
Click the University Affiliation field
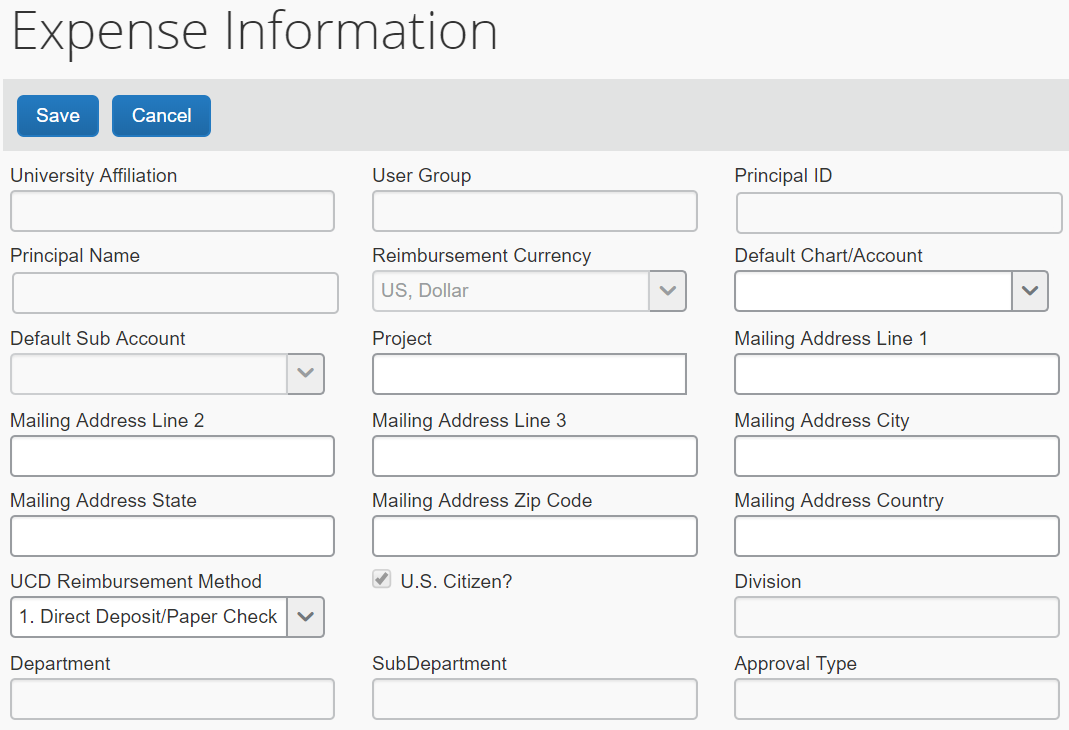[172, 211]
